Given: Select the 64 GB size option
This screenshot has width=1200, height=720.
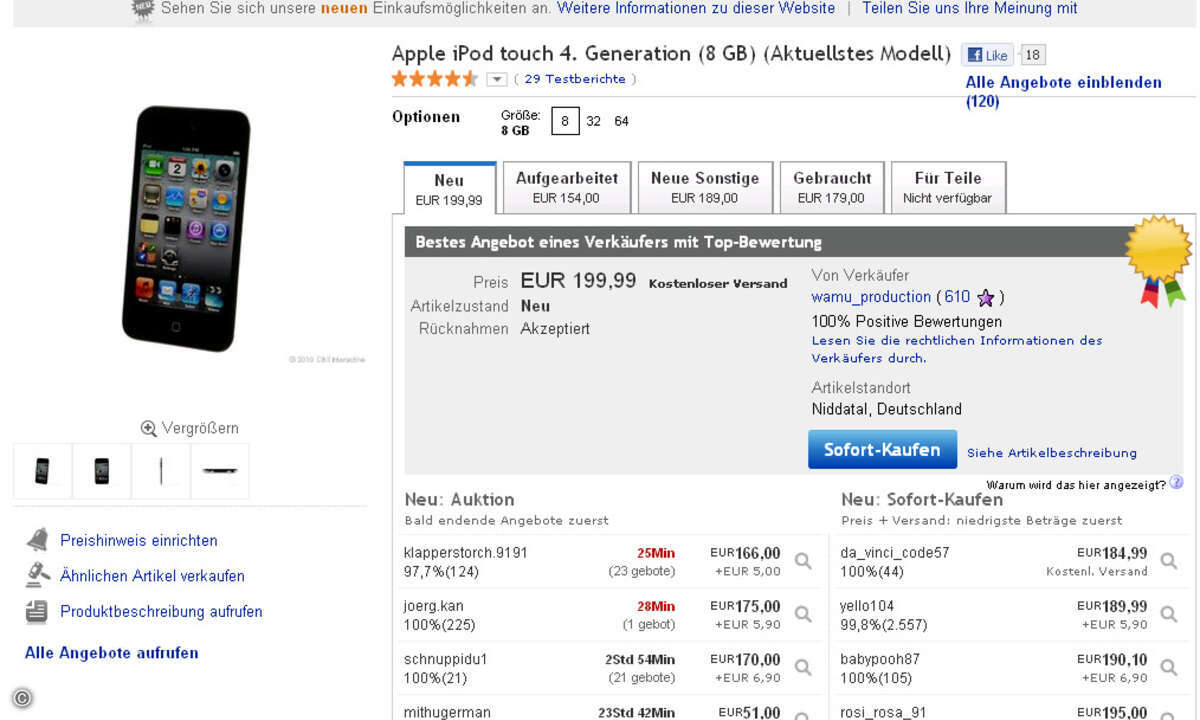Looking at the screenshot, I should (x=622, y=121).
